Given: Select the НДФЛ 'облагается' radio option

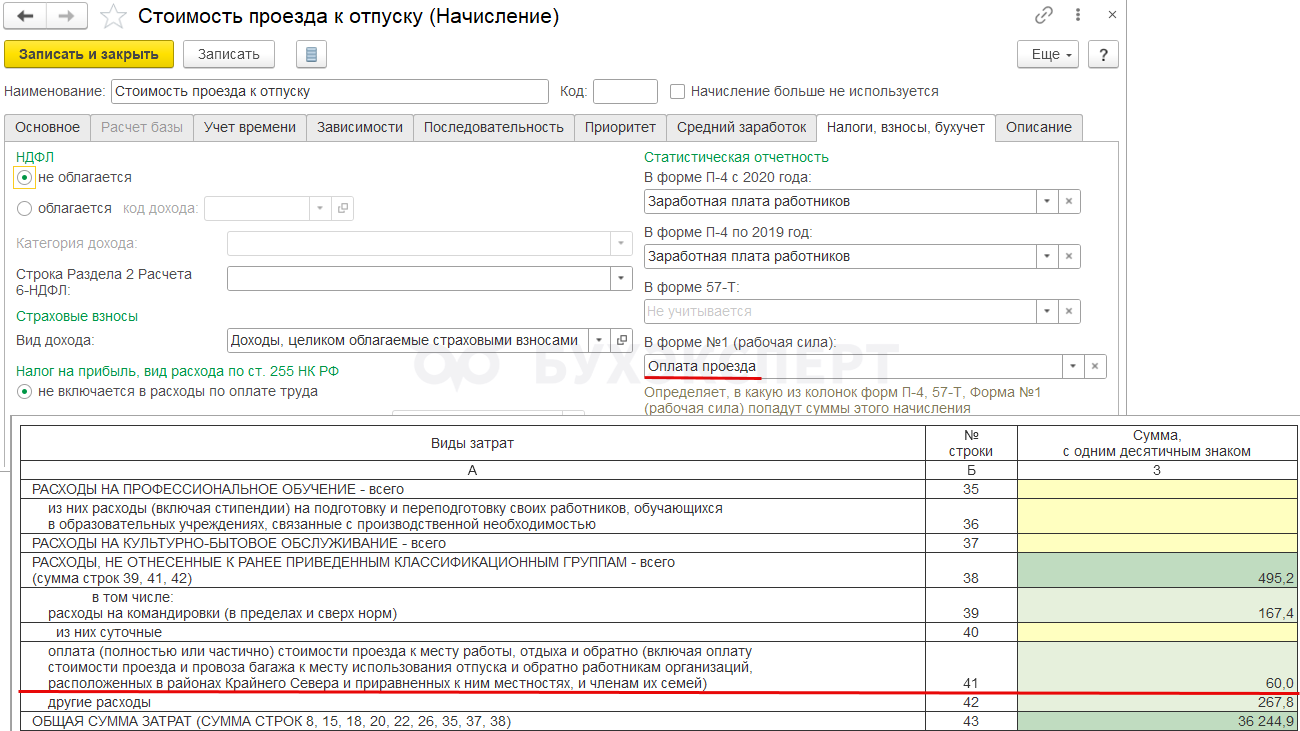Looking at the screenshot, I should [25, 208].
